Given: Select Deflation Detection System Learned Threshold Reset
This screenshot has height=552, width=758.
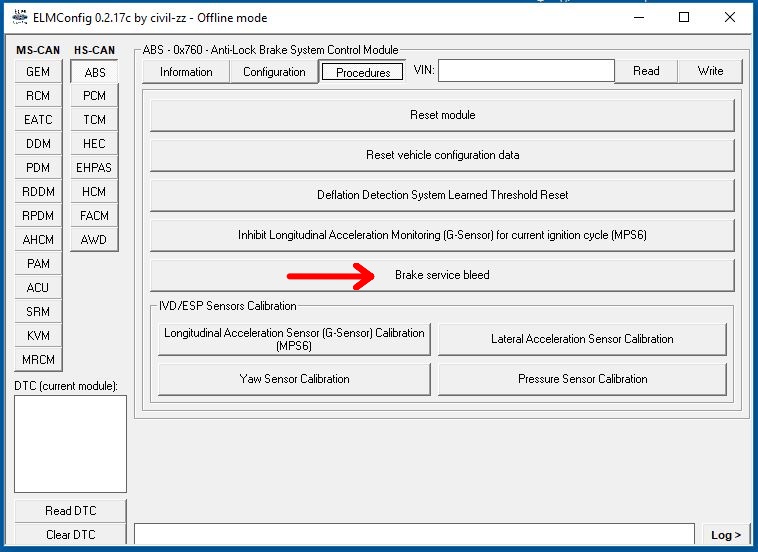Looking at the screenshot, I should coord(442,195).
